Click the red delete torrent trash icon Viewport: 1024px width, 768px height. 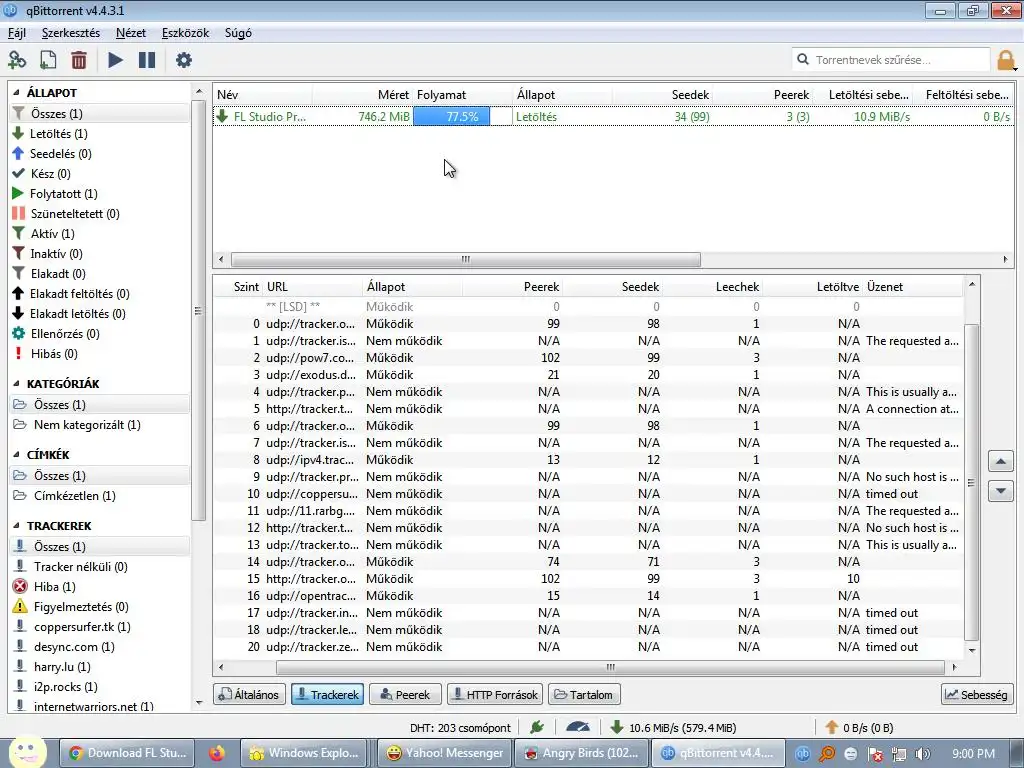[79, 60]
